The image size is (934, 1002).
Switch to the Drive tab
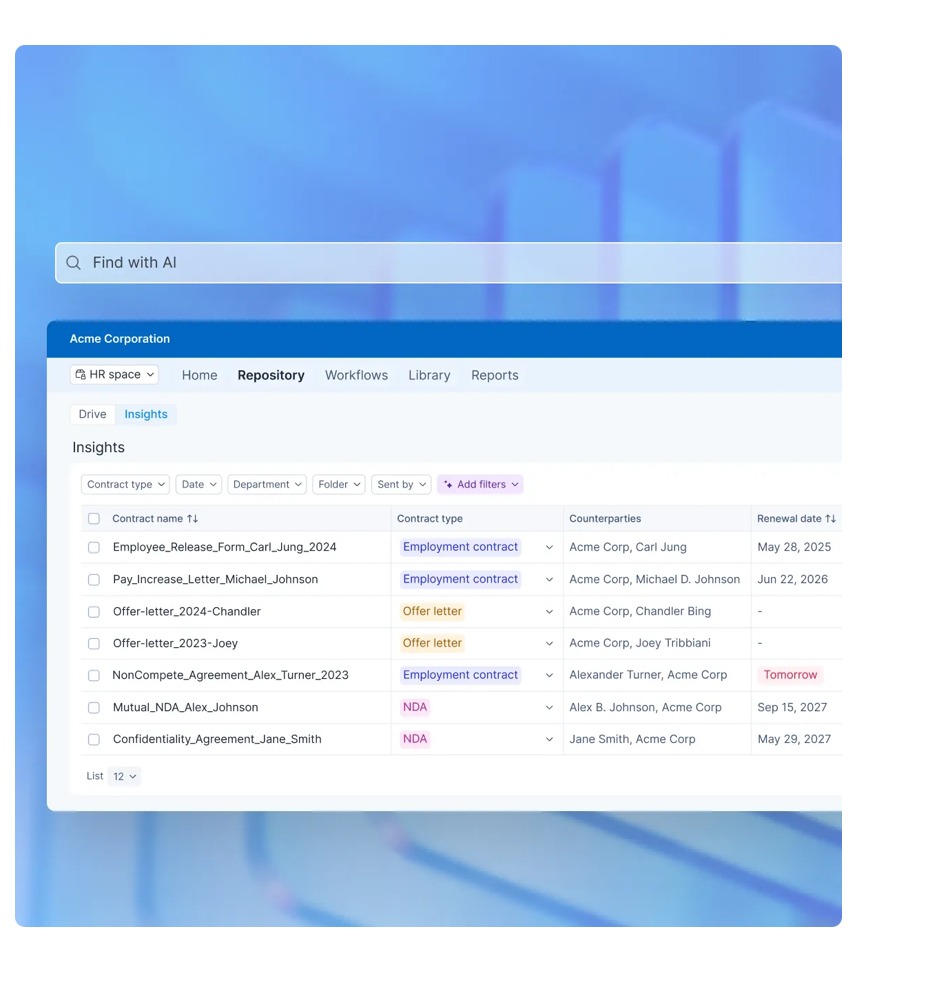click(91, 413)
